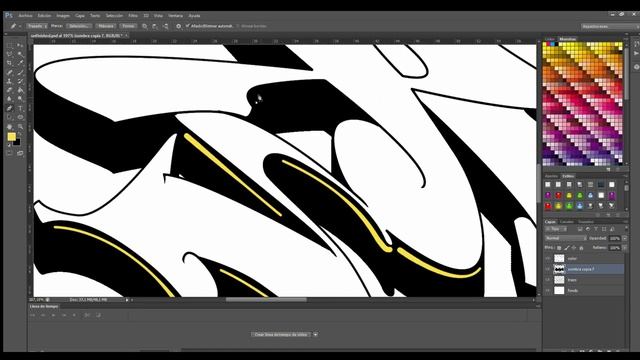Switch to the Canales tab

[567, 222]
